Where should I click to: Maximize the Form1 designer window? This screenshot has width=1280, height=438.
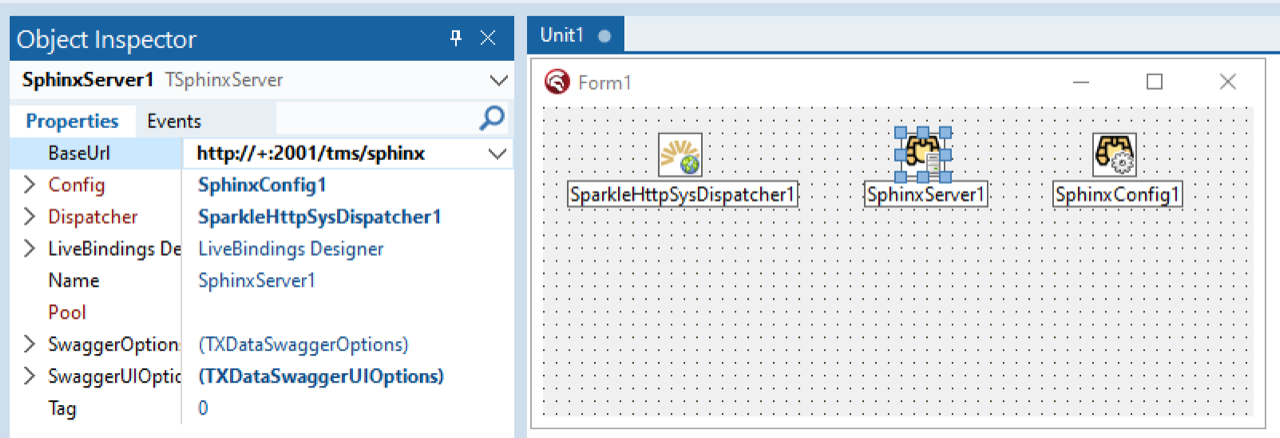pos(1154,82)
